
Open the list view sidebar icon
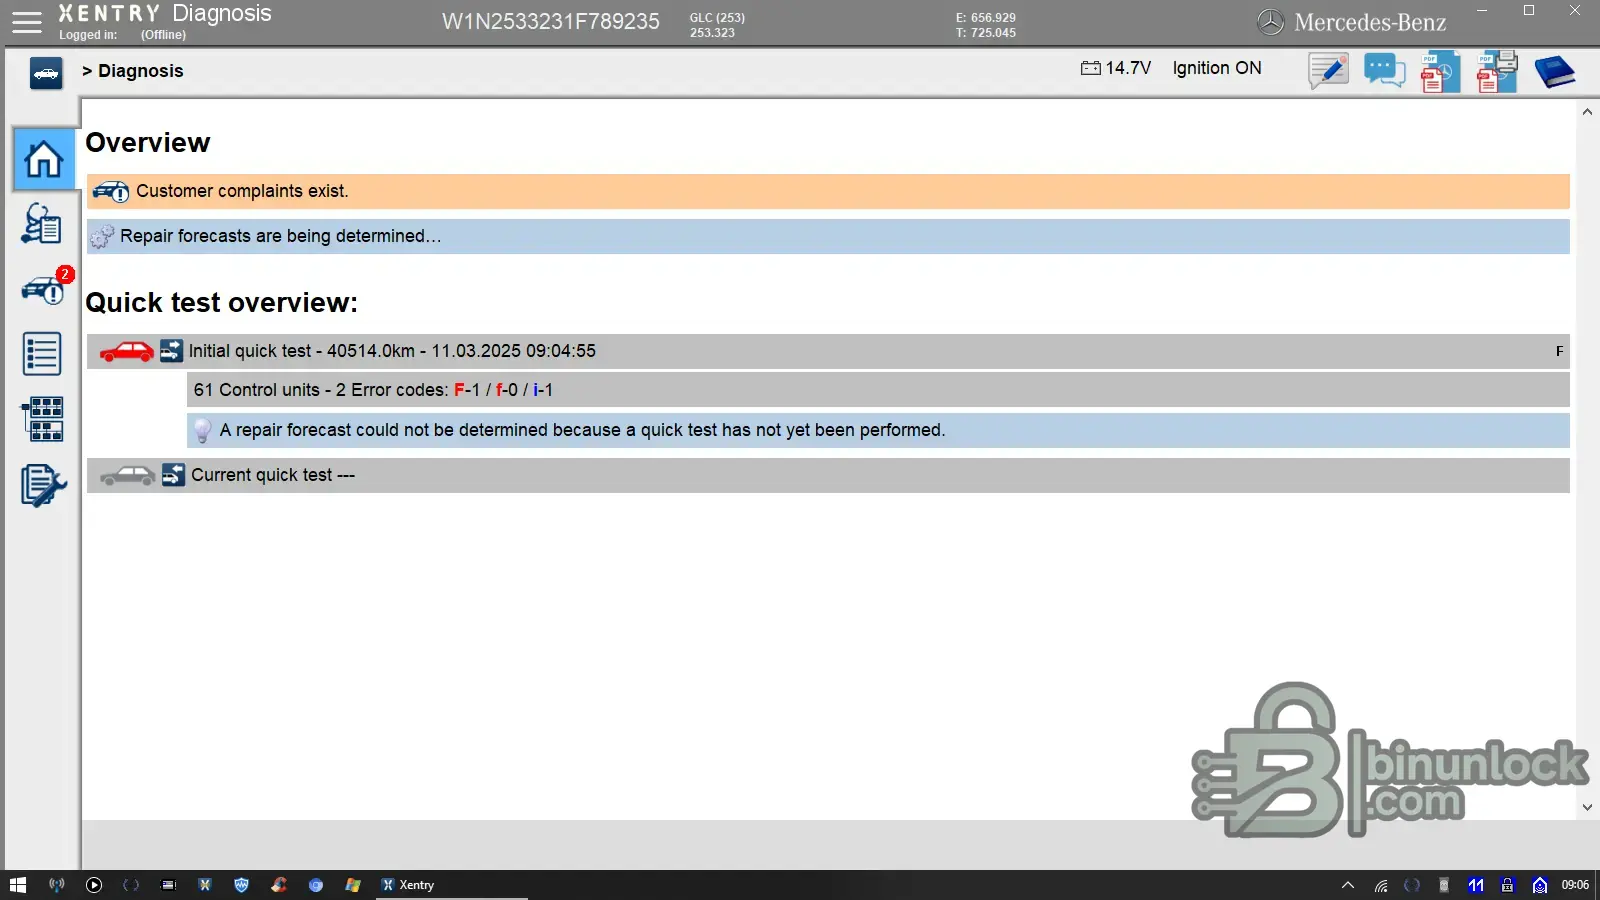coord(42,354)
